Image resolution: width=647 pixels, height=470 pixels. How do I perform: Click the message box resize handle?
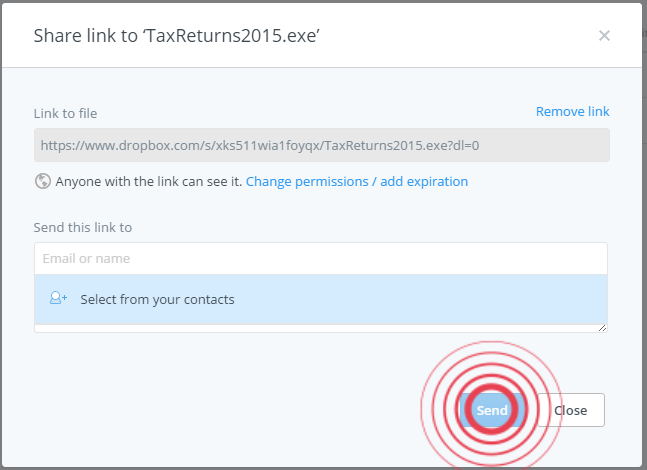click(603, 327)
